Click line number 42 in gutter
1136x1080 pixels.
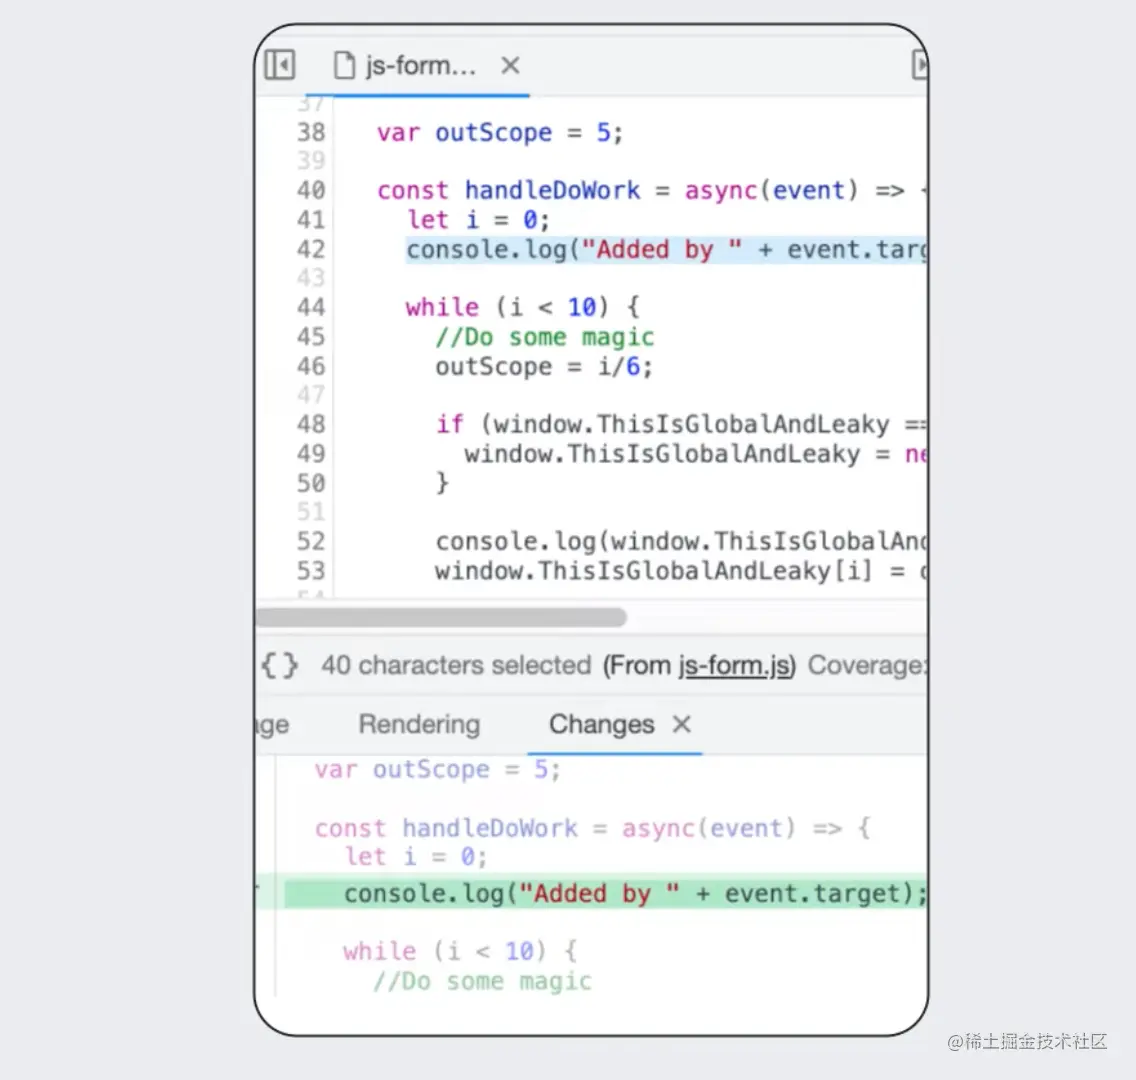[x=311, y=248]
